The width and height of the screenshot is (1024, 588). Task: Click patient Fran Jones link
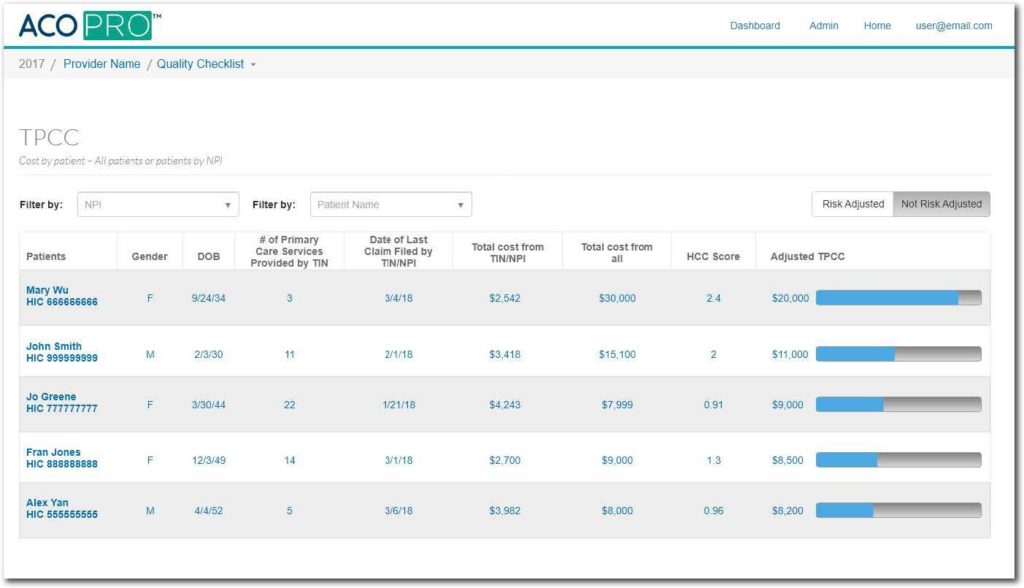point(53,452)
